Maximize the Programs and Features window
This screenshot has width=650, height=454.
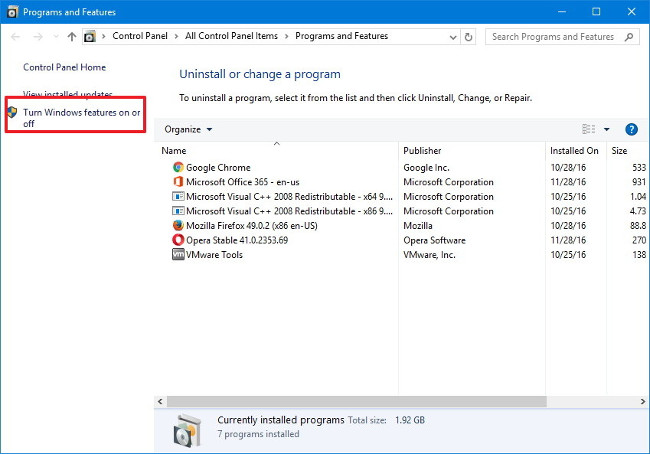pyautogui.click(x=596, y=12)
